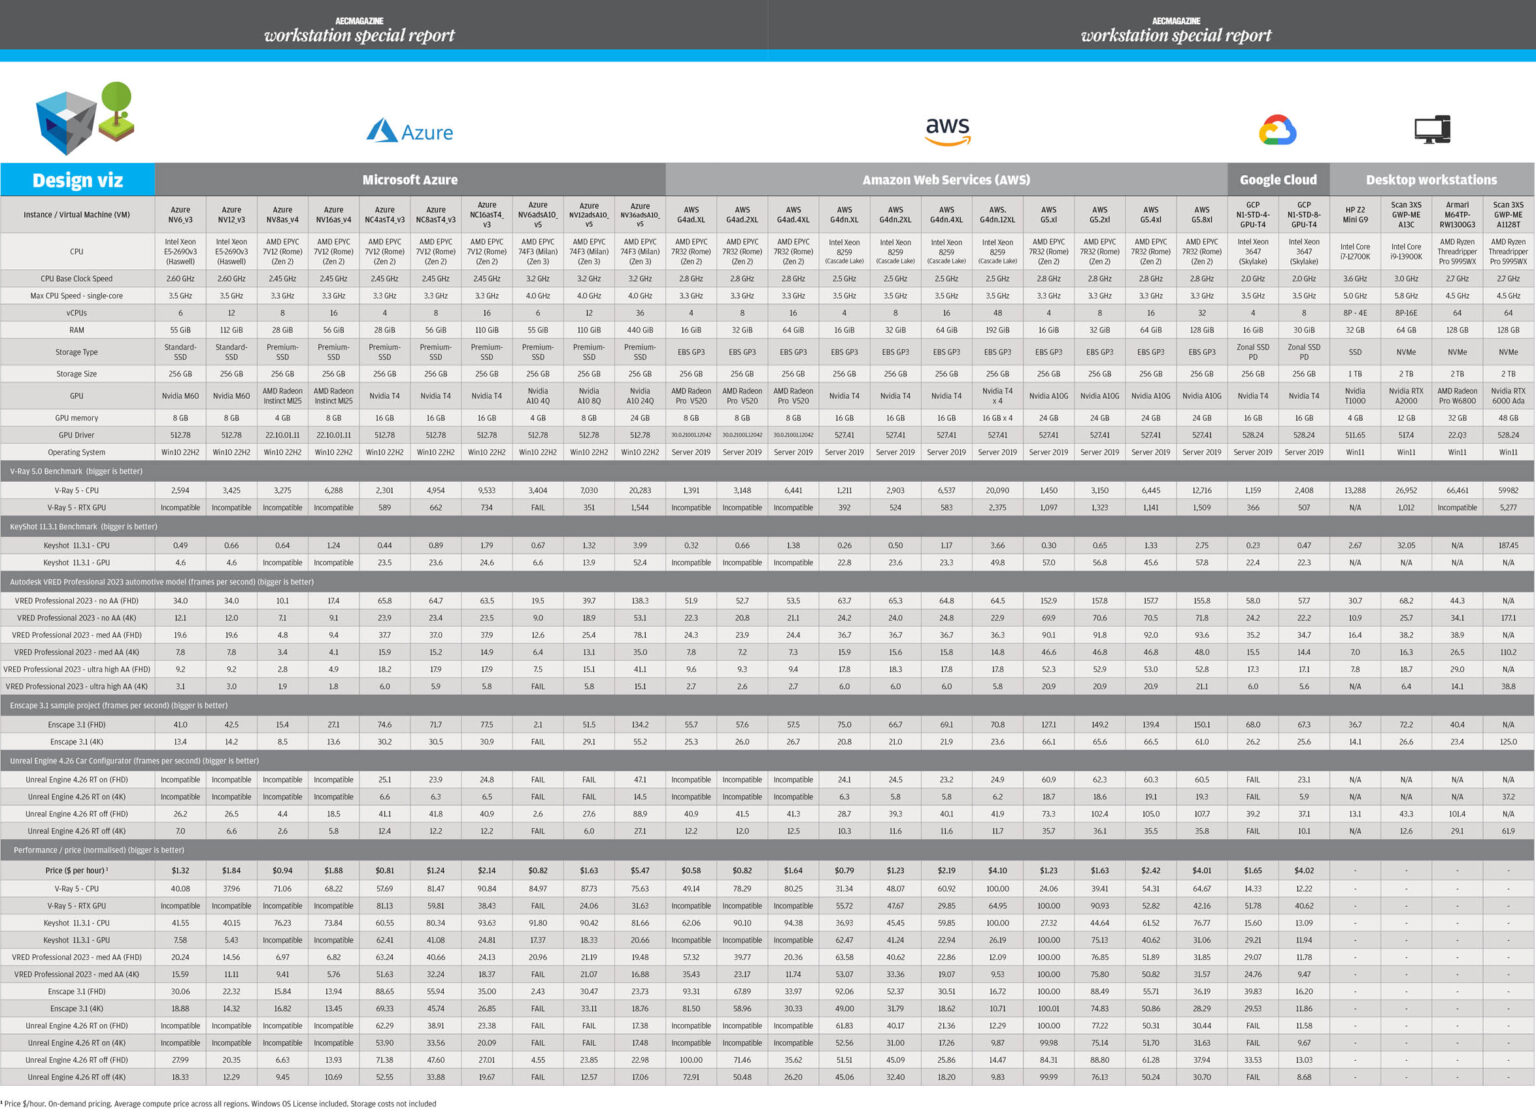The width and height of the screenshot is (1536, 1119).
Task: Click the AWS logo
Action: coord(945,130)
